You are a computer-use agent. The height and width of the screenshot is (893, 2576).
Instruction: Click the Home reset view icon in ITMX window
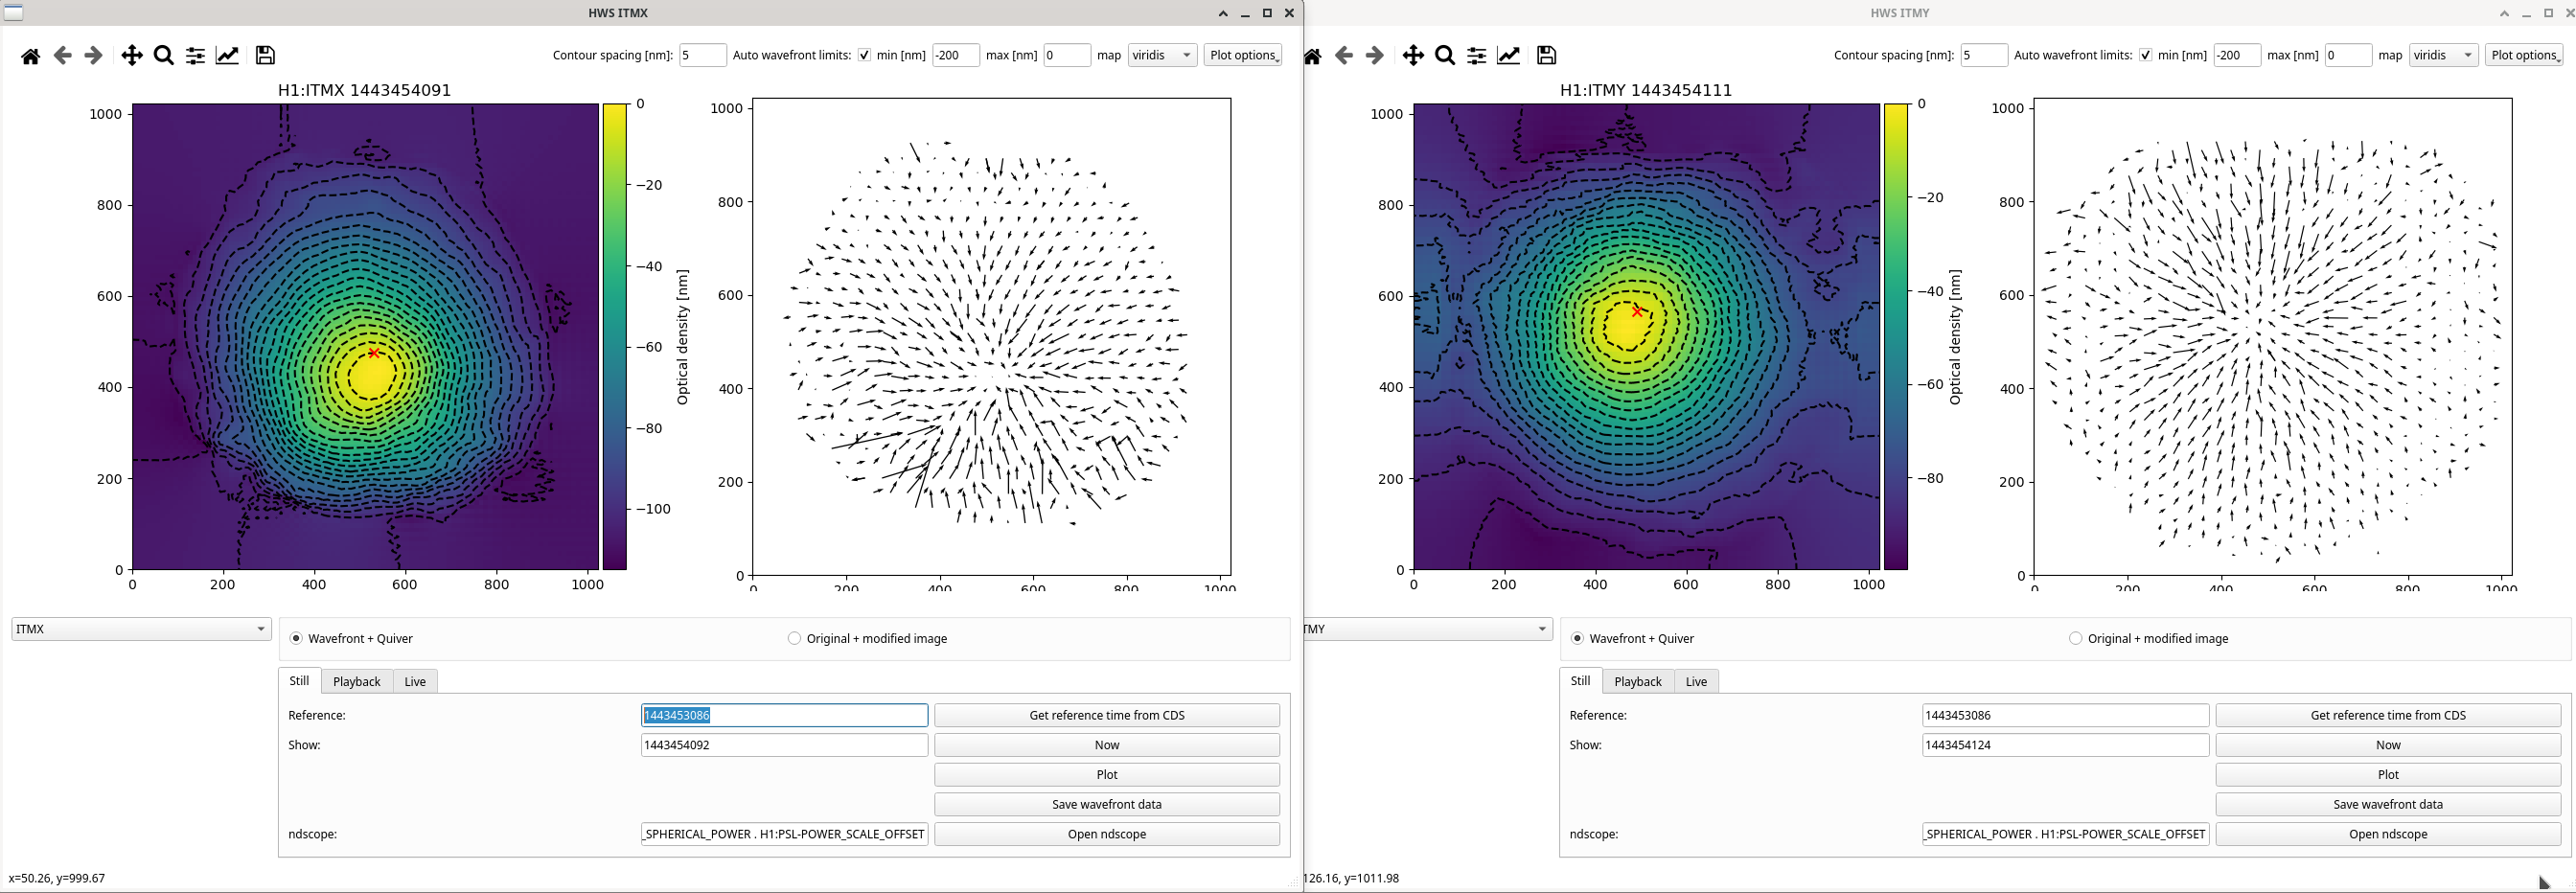pyautogui.click(x=31, y=56)
